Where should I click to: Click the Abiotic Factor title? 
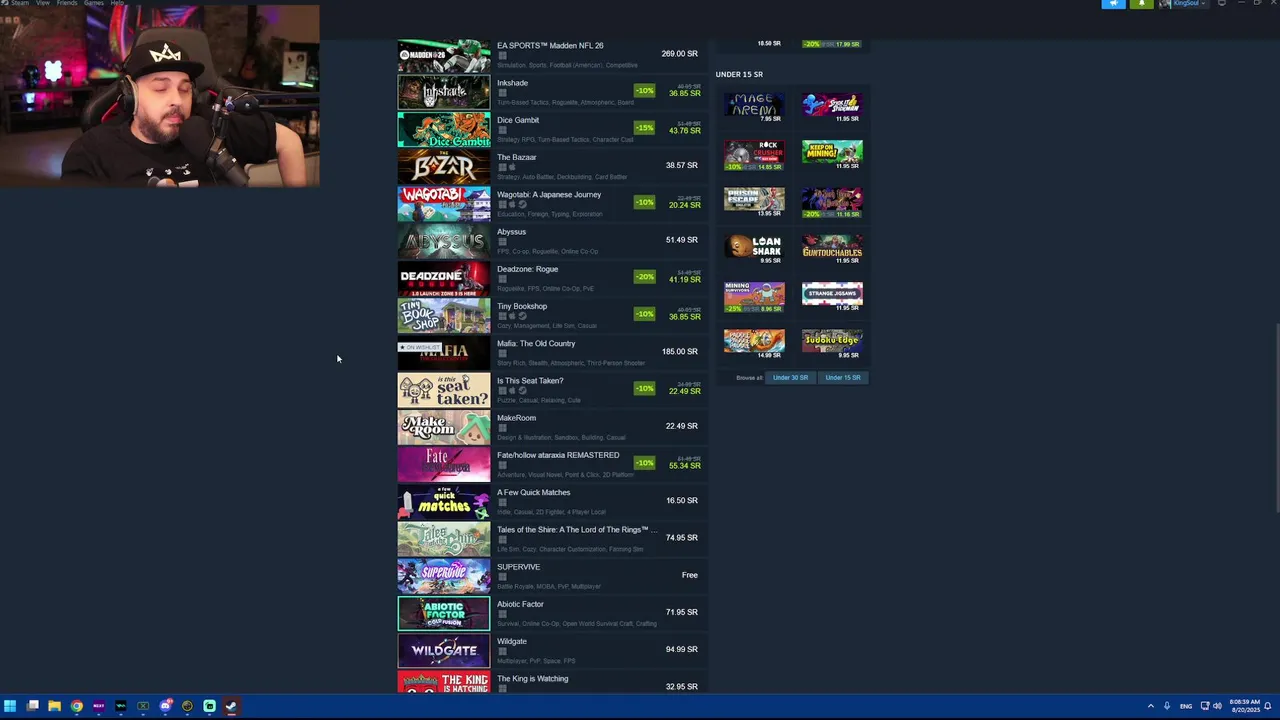(x=520, y=604)
